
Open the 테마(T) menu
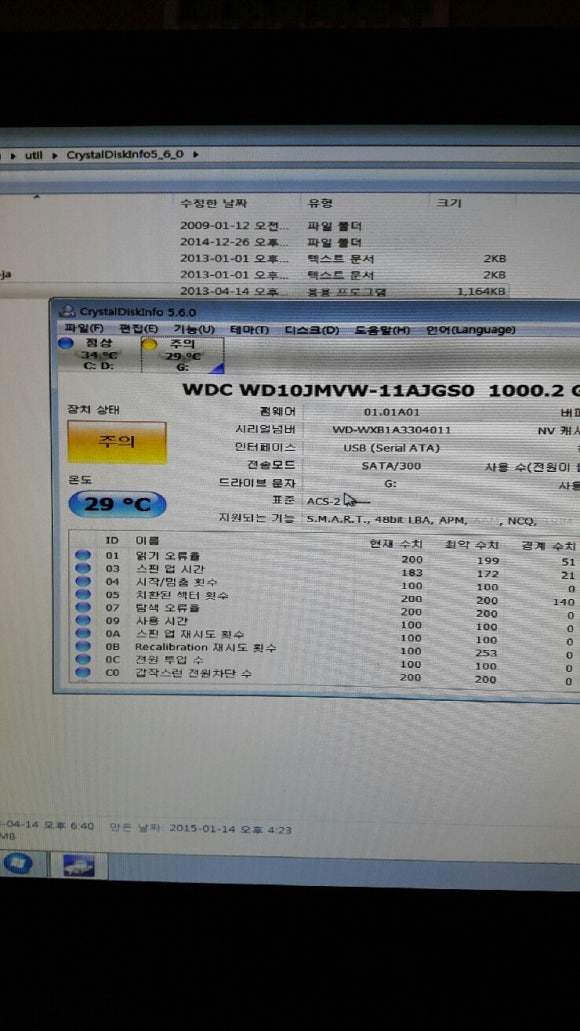(249, 329)
